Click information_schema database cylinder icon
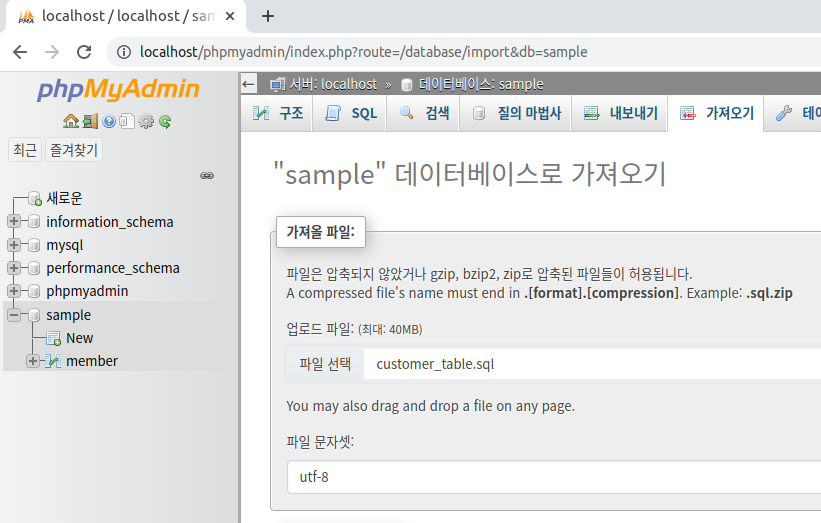 point(34,221)
